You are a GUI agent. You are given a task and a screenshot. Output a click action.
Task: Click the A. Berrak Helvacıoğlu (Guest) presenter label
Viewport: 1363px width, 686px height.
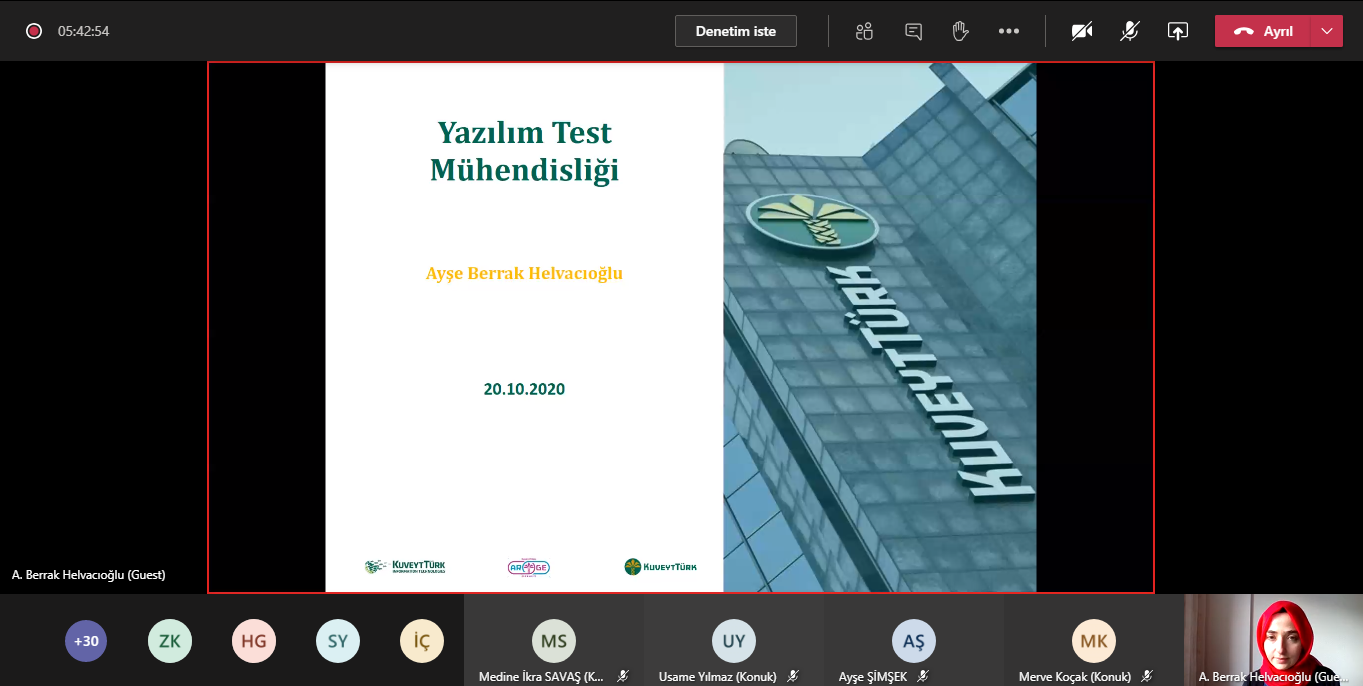pos(89,575)
